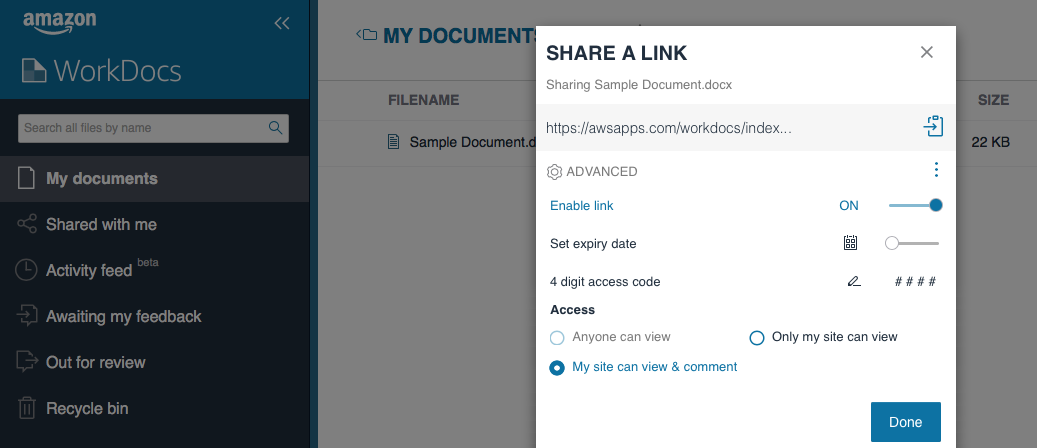Click the Shared with me share icon
The width and height of the screenshot is (1037, 448).
point(26,224)
